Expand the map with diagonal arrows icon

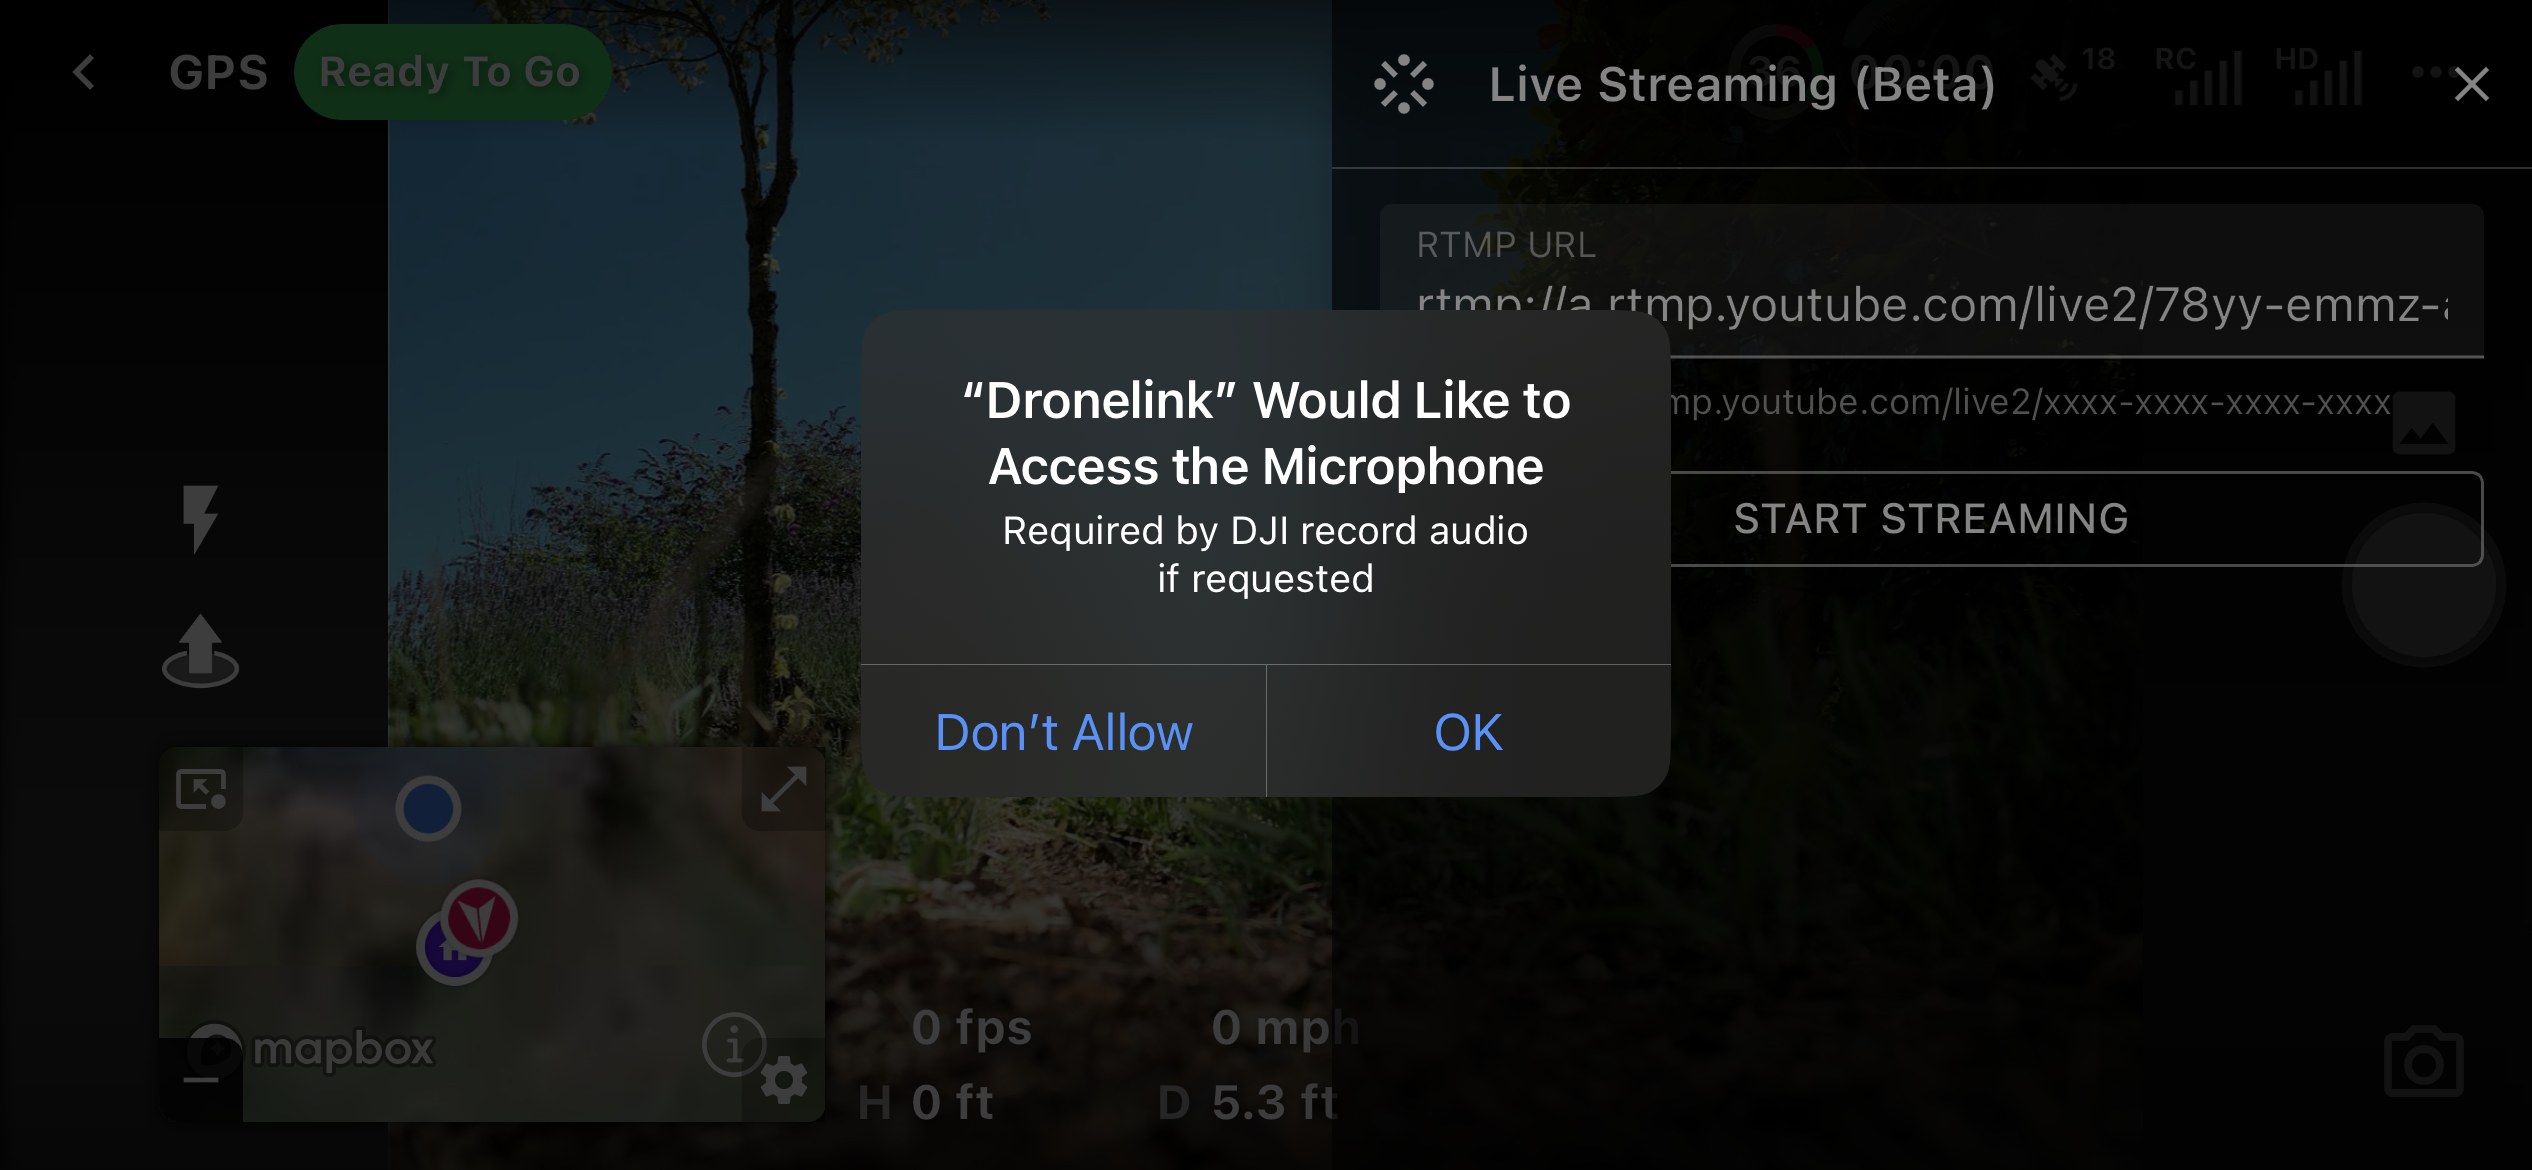point(783,789)
